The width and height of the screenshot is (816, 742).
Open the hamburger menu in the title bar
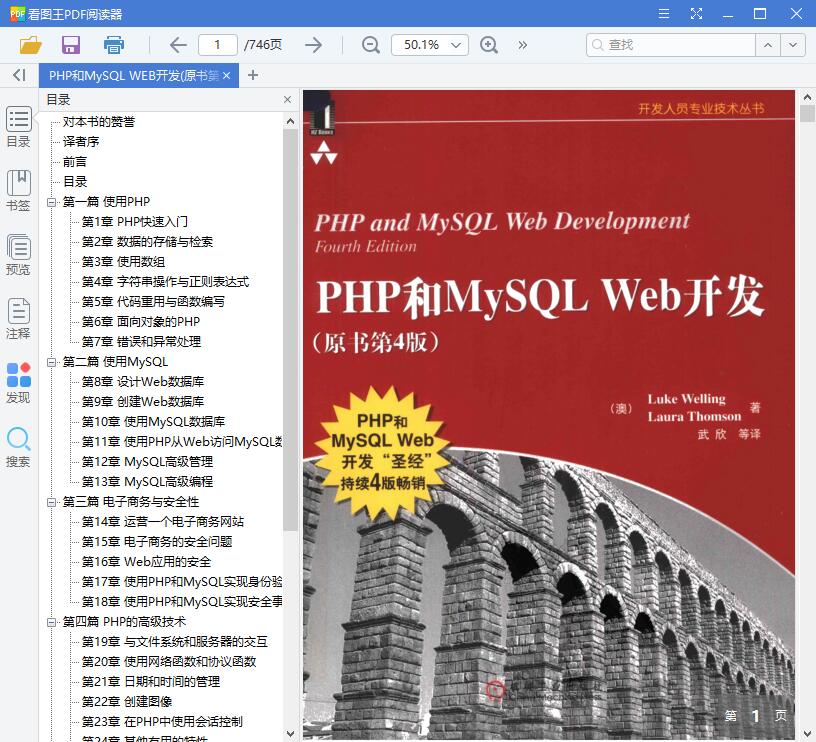[663, 14]
